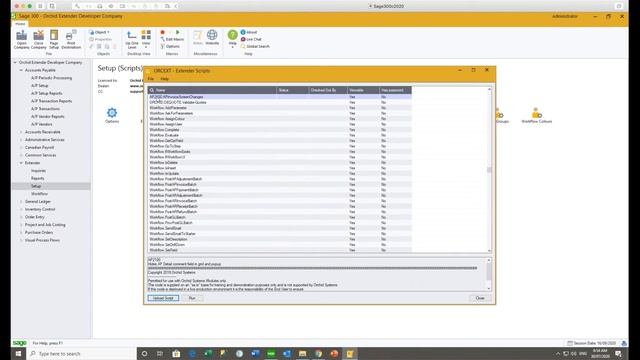Select the Workflow.AddParameter script row
Image resolution: width=640 pixels, height=360 pixels.
click(x=280, y=108)
